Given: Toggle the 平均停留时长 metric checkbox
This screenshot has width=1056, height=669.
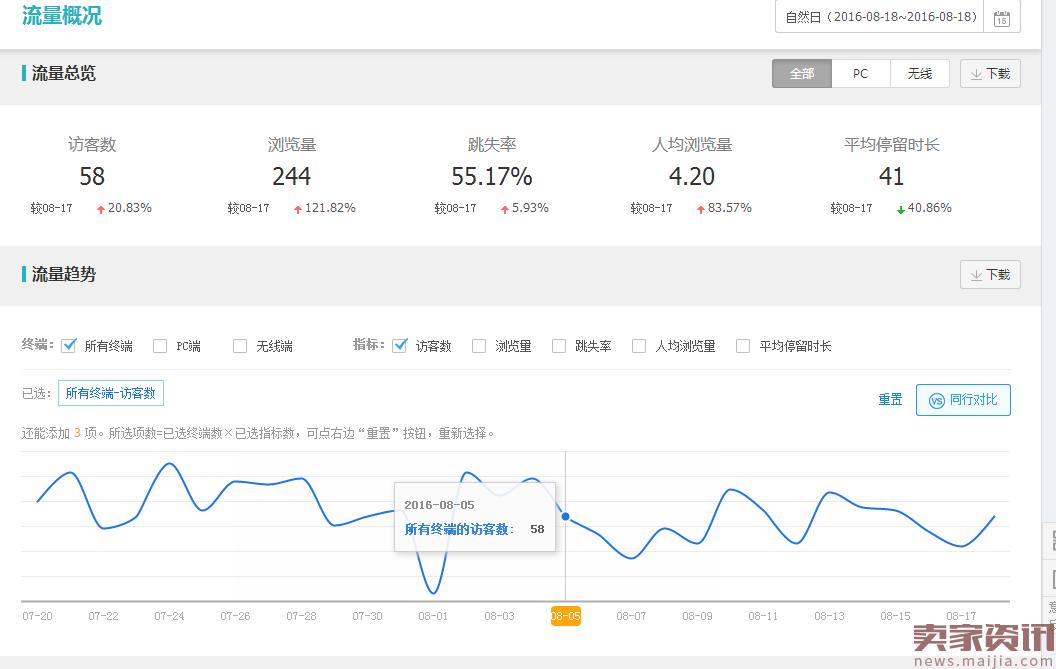Looking at the screenshot, I should [x=743, y=346].
